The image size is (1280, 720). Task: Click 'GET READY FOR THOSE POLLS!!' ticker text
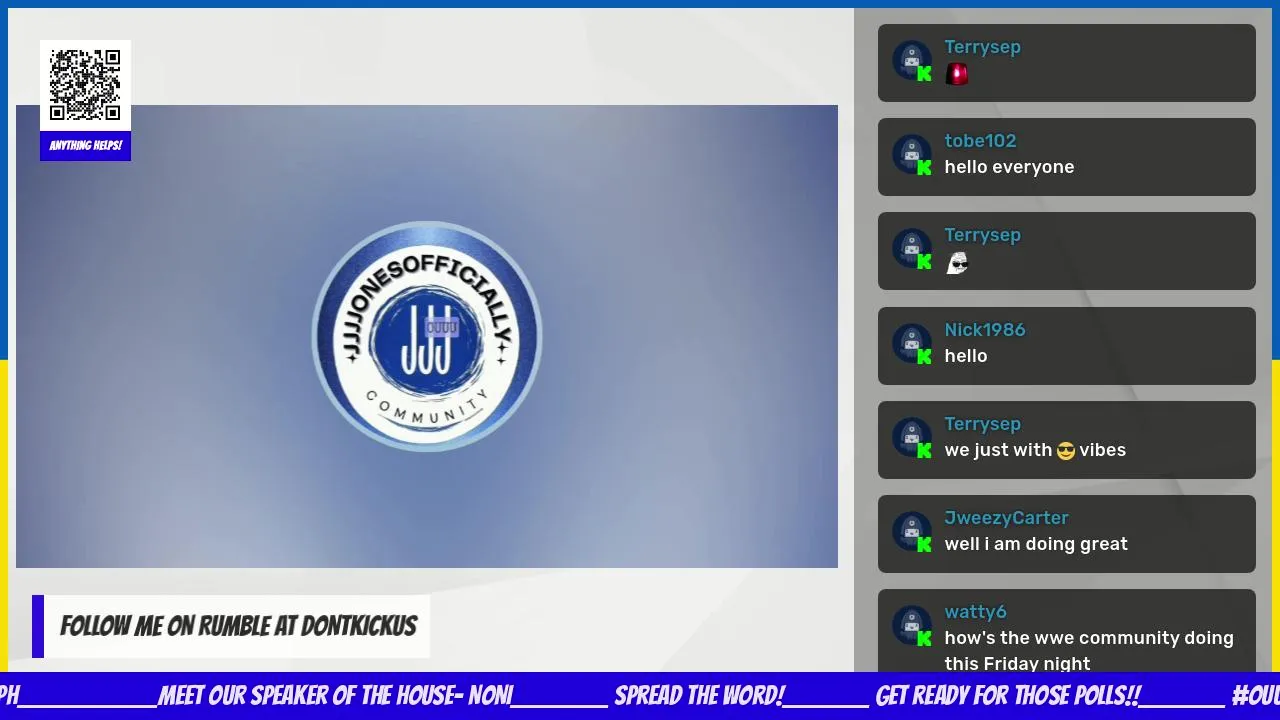click(1007, 696)
